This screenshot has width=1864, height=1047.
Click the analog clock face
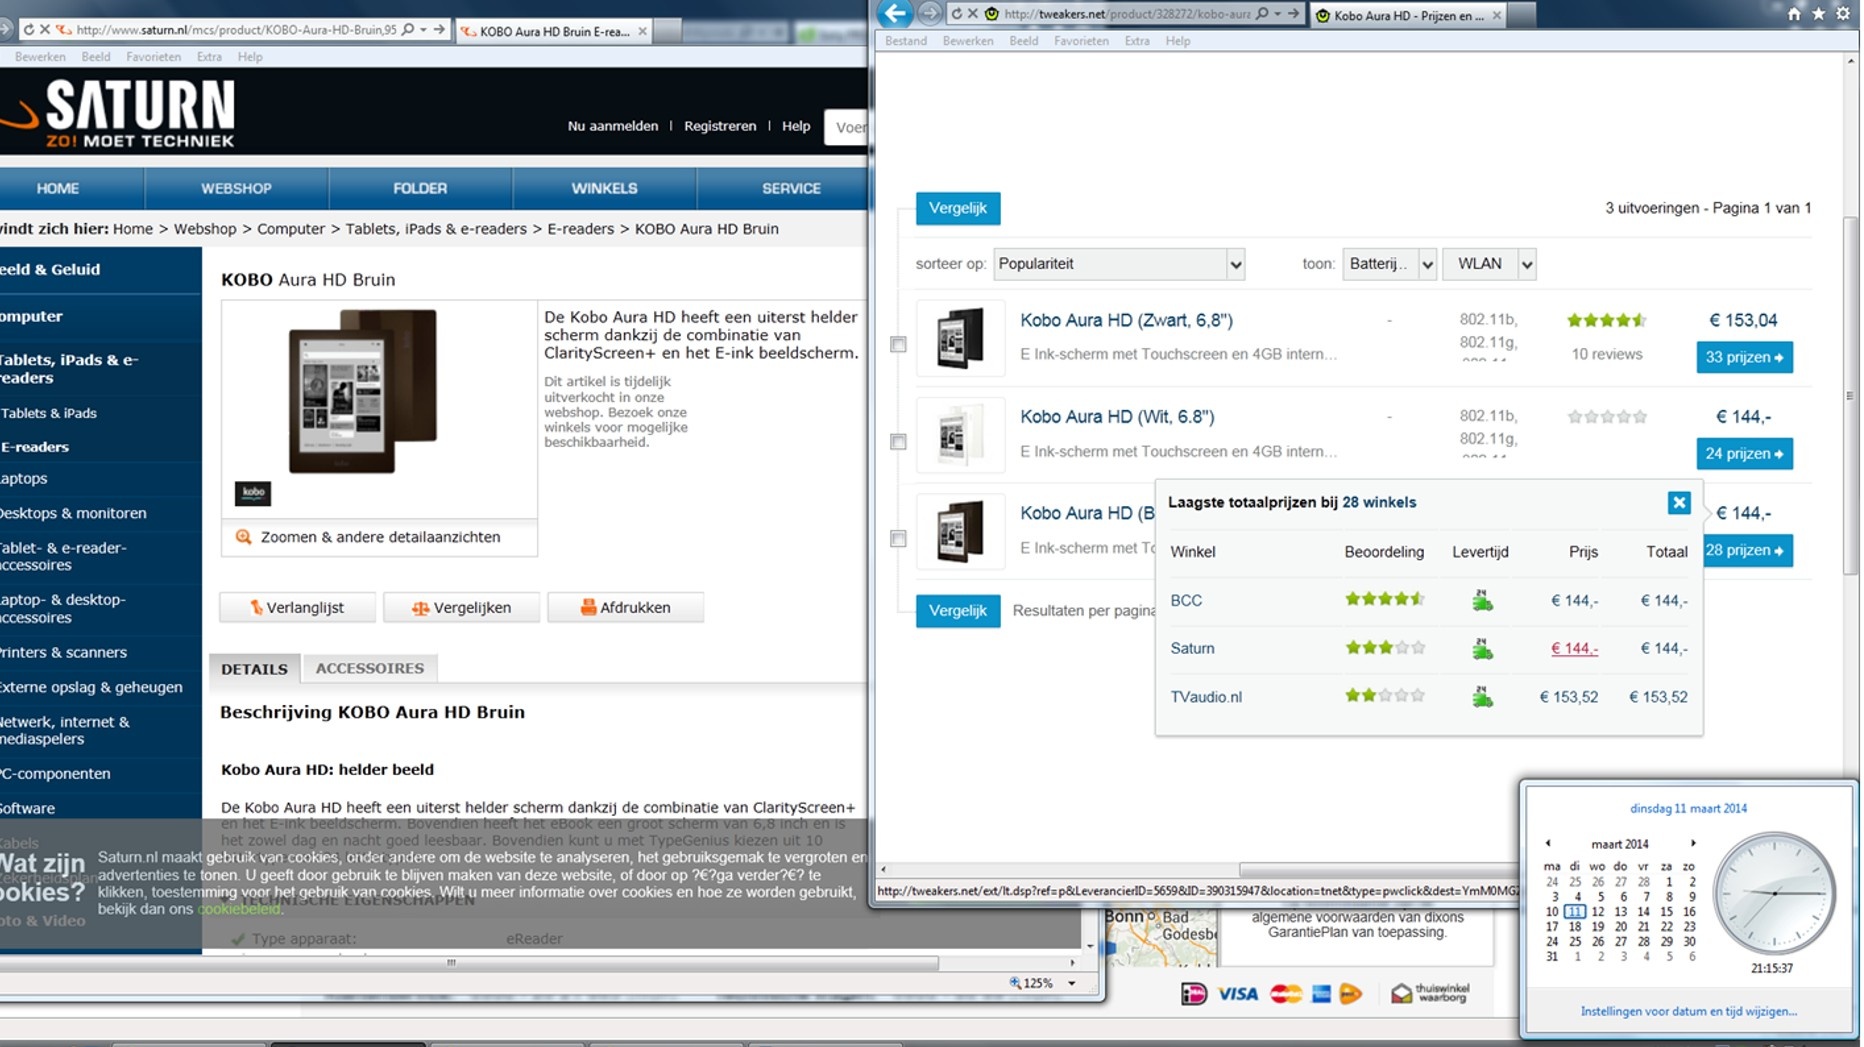1775,893
